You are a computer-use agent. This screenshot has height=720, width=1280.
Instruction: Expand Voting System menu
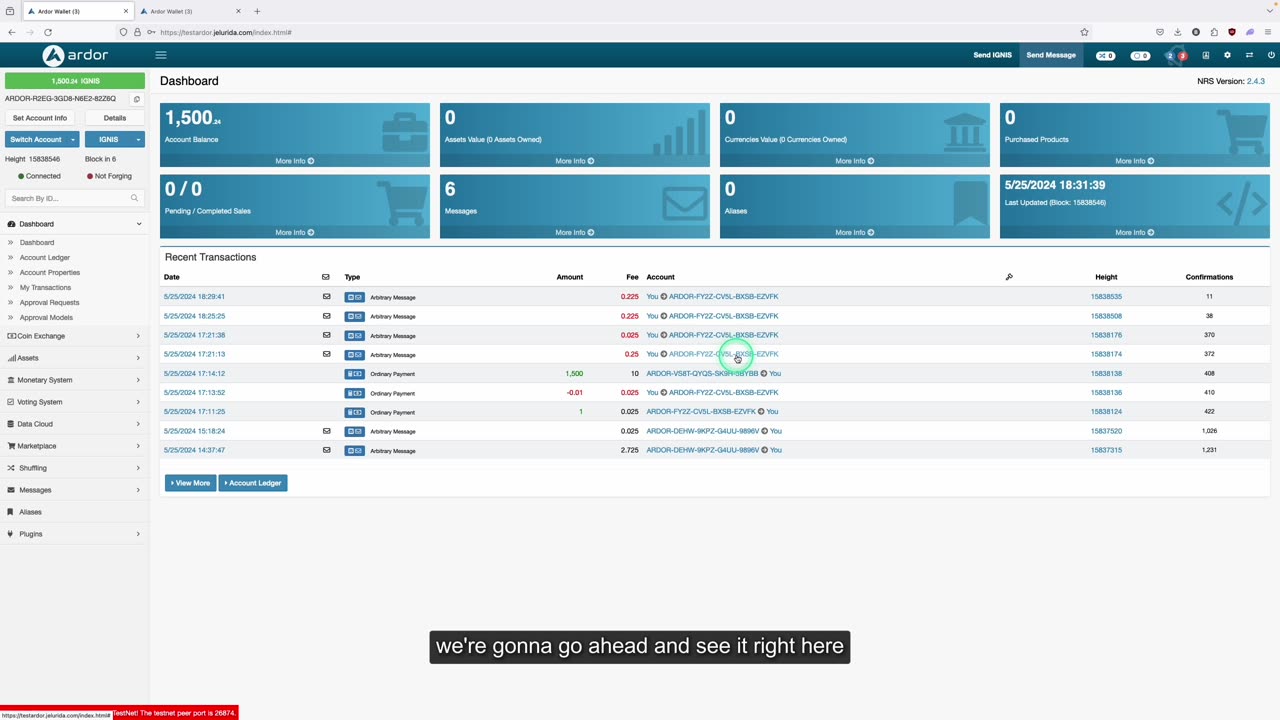(75, 402)
